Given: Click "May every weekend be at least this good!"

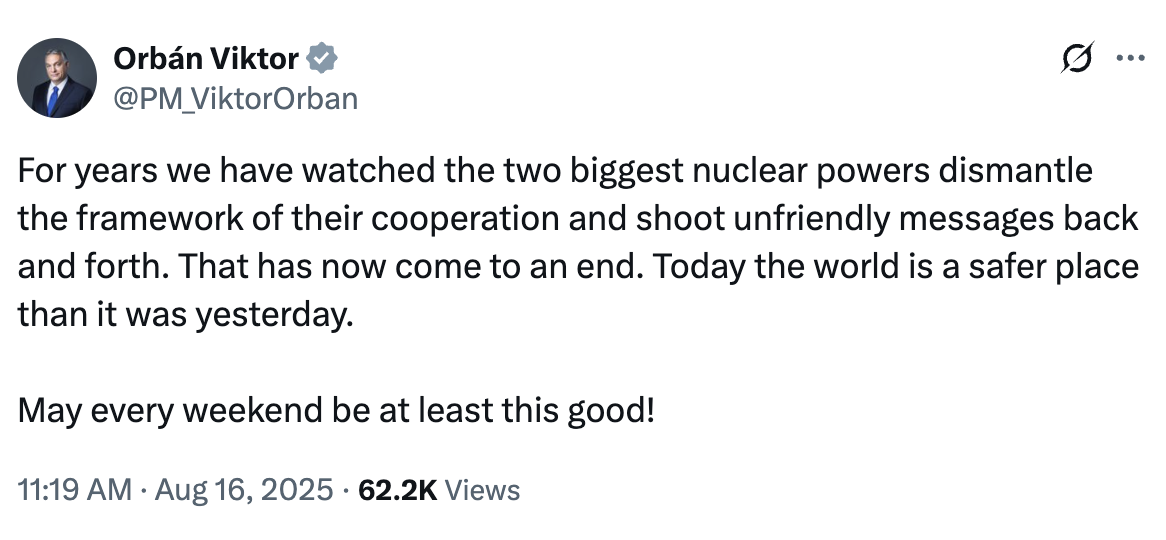Looking at the screenshot, I should coord(336,411).
